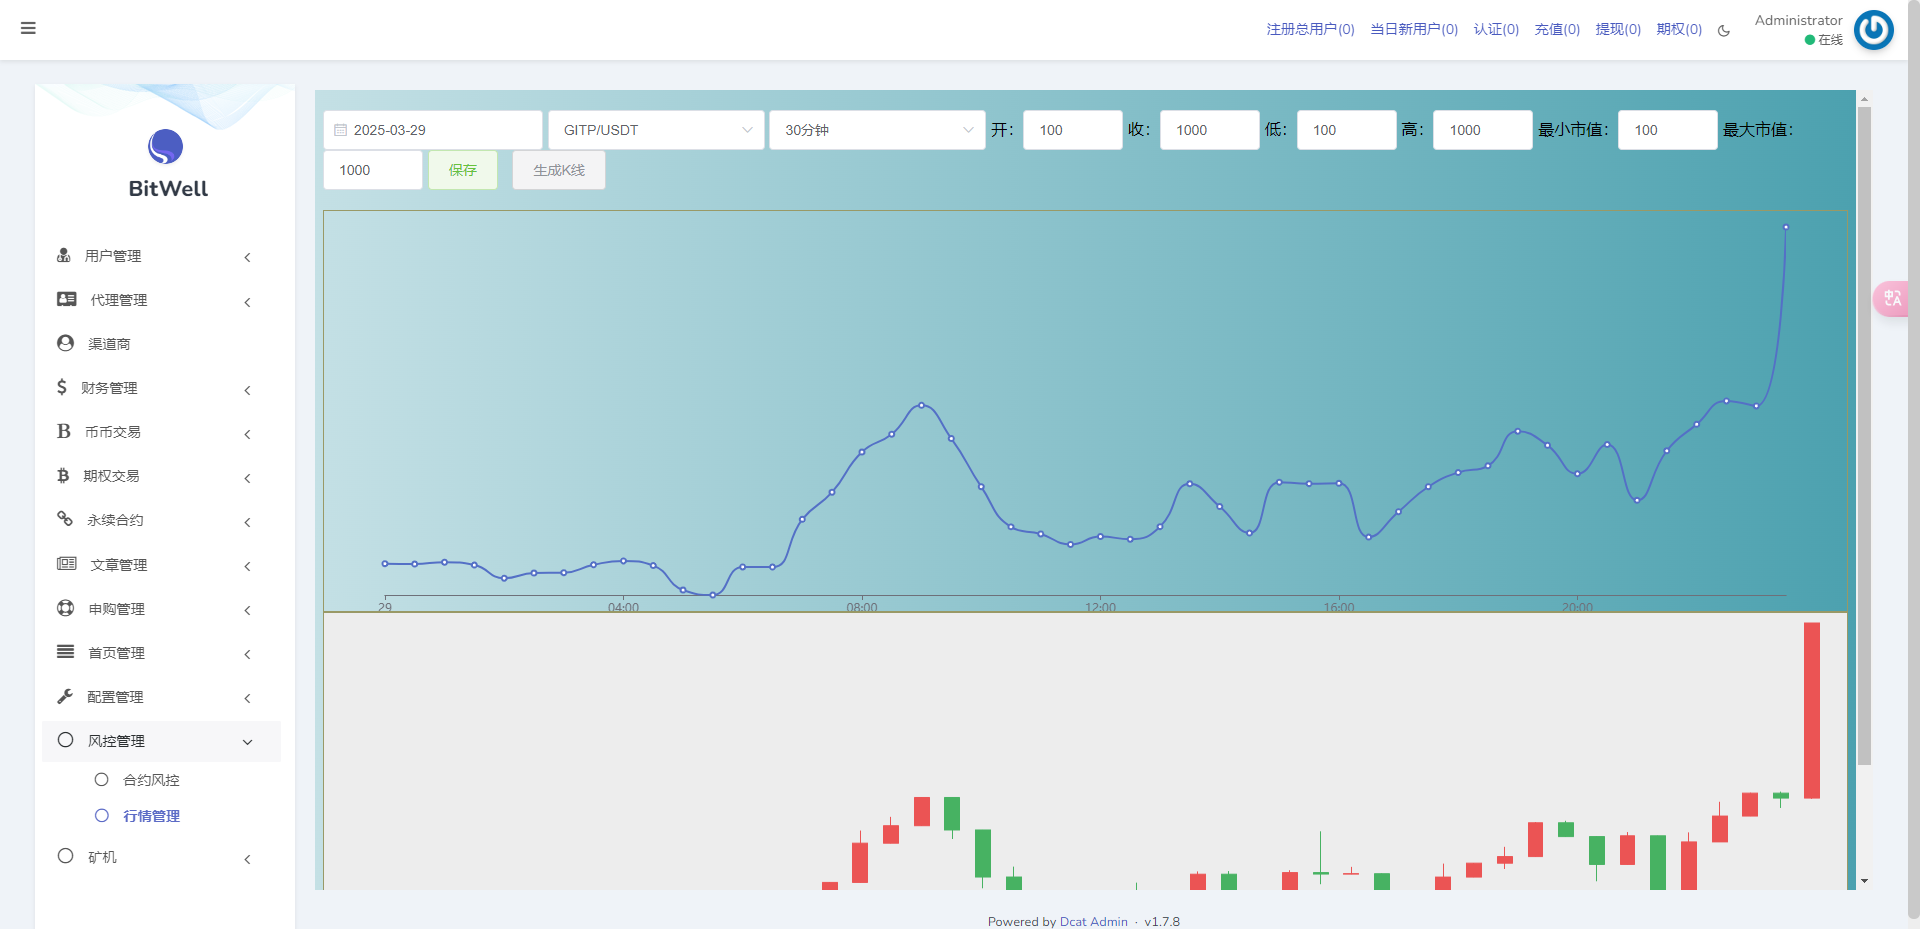Viewport: 1920px width, 929px height.
Task: Click the 渠道商 user circle icon
Action: coord(66,343)
